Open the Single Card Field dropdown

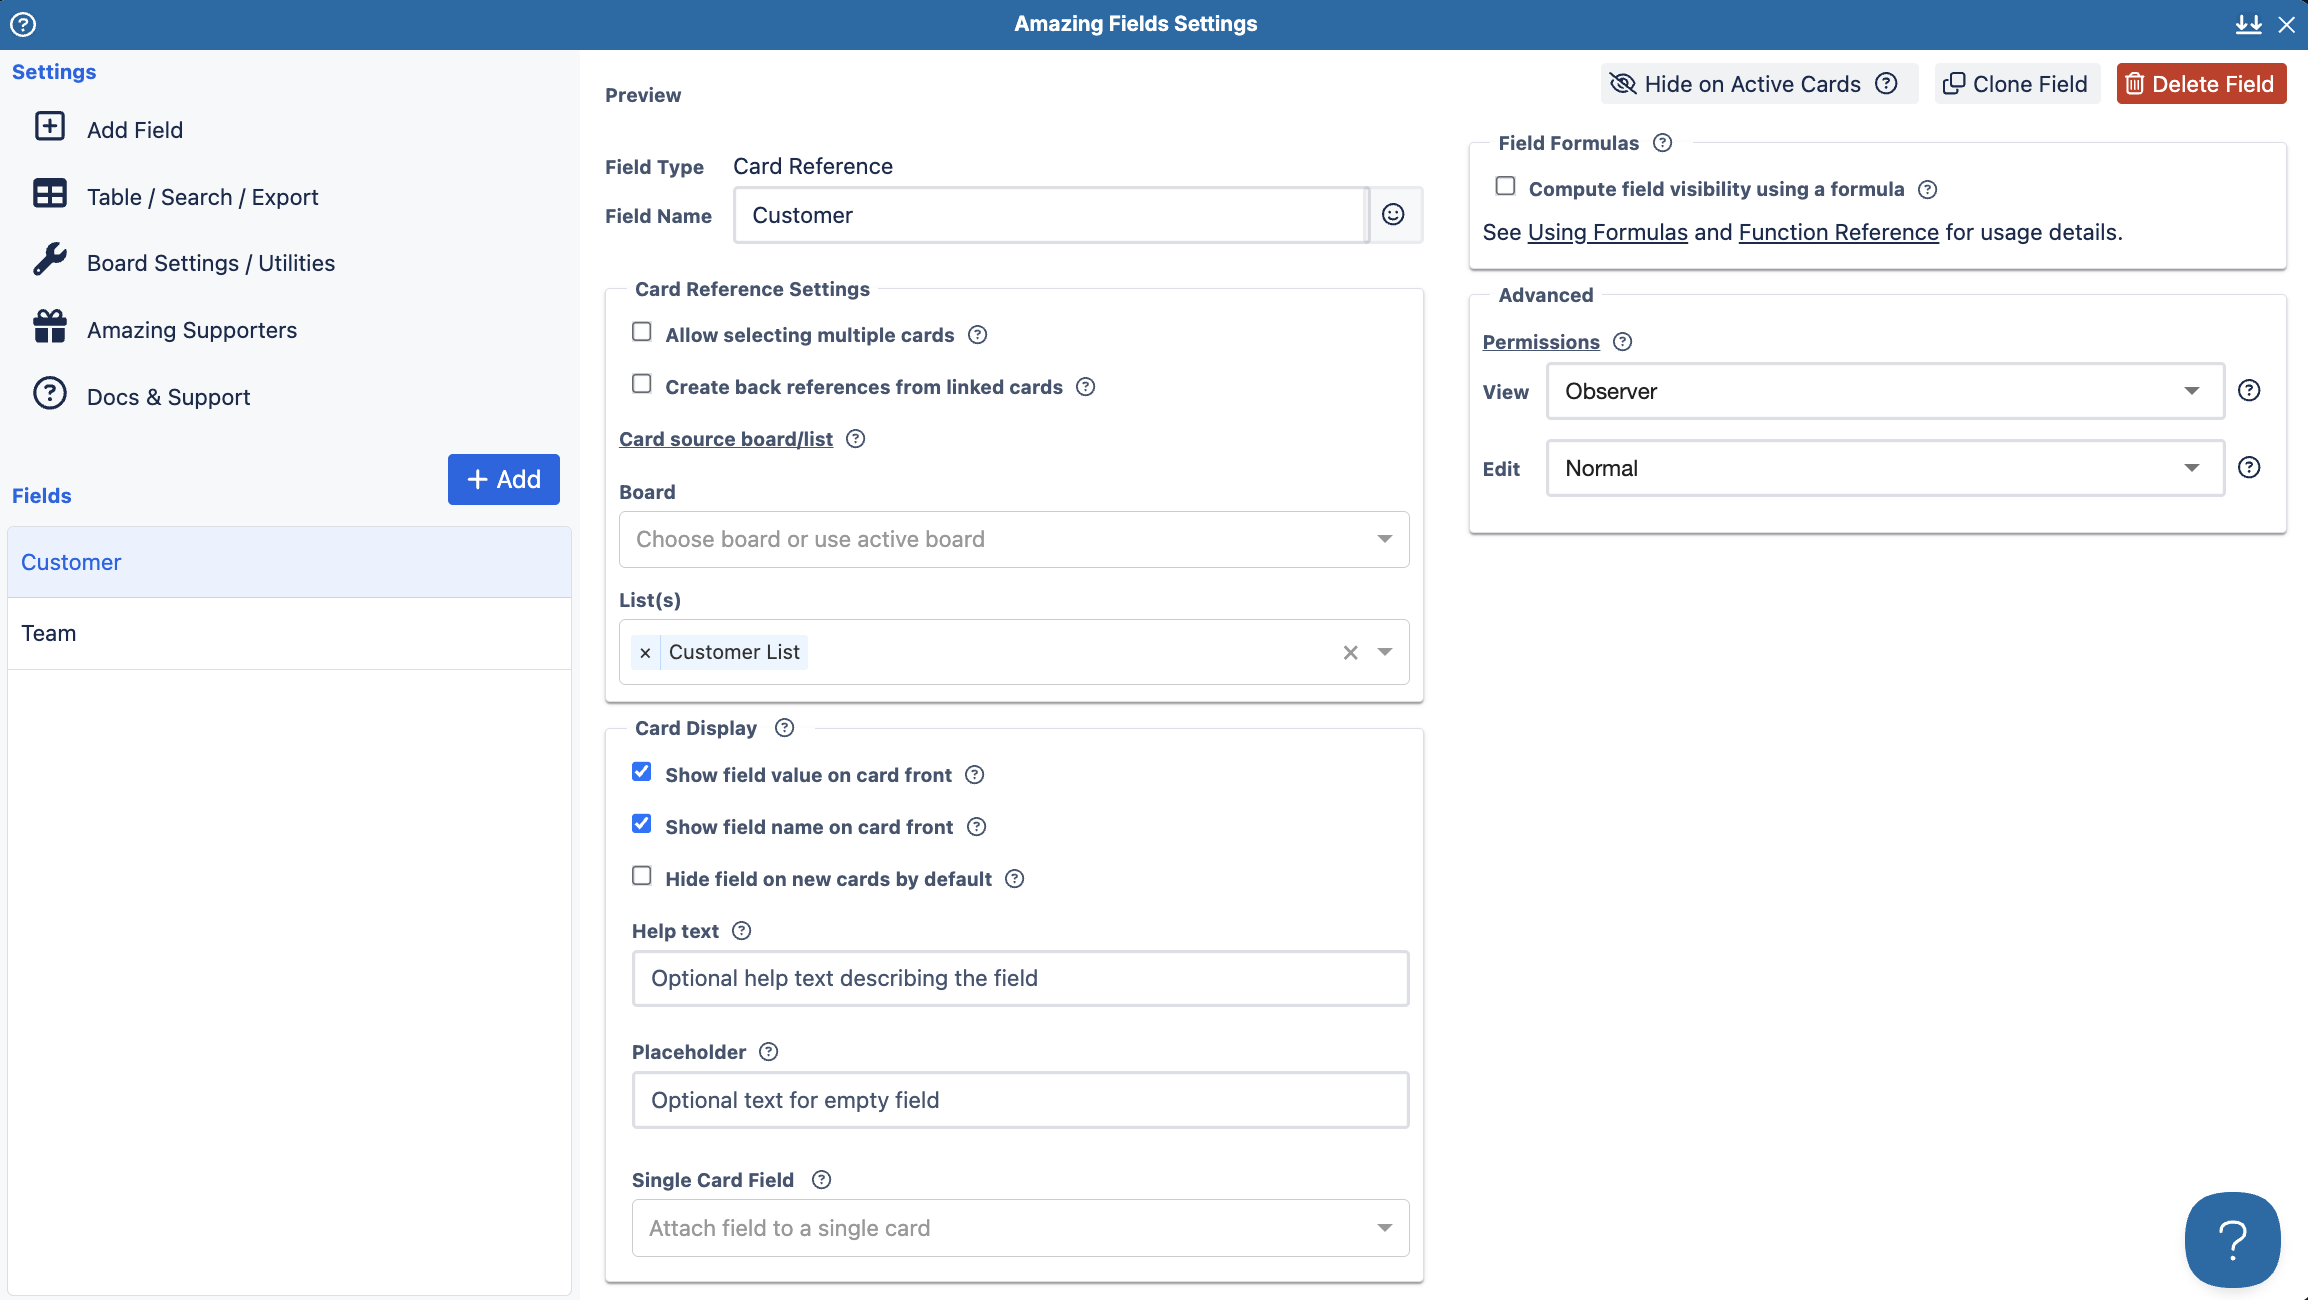1020,1228
